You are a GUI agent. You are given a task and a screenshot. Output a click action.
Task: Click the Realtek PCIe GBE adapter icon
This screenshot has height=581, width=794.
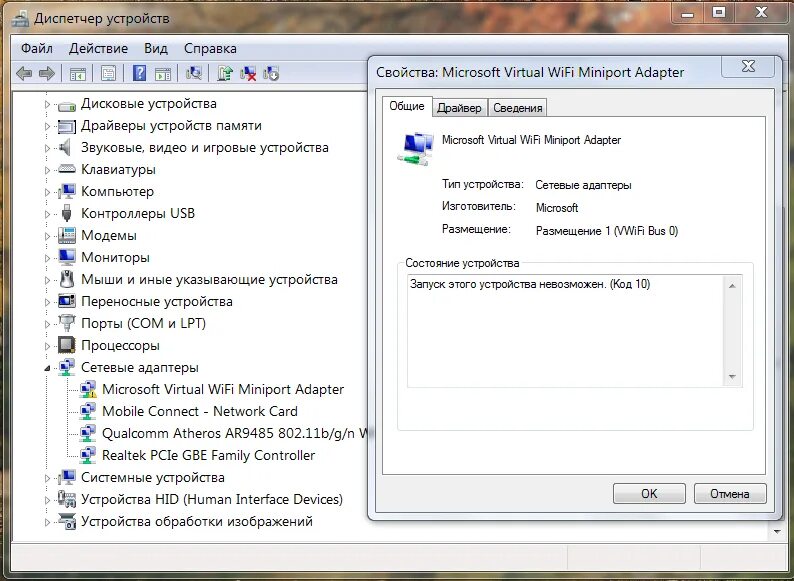(88, 455)
